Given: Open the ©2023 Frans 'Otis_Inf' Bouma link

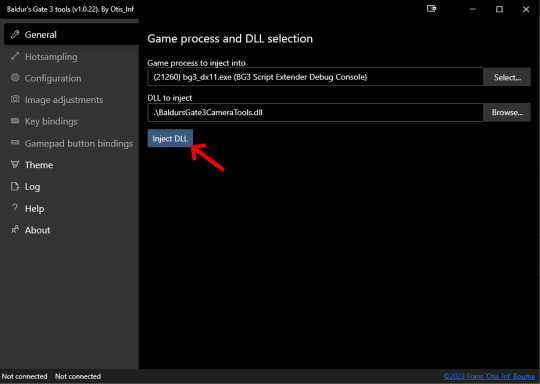Looking at the screenshot, I should tap(489, 376).
